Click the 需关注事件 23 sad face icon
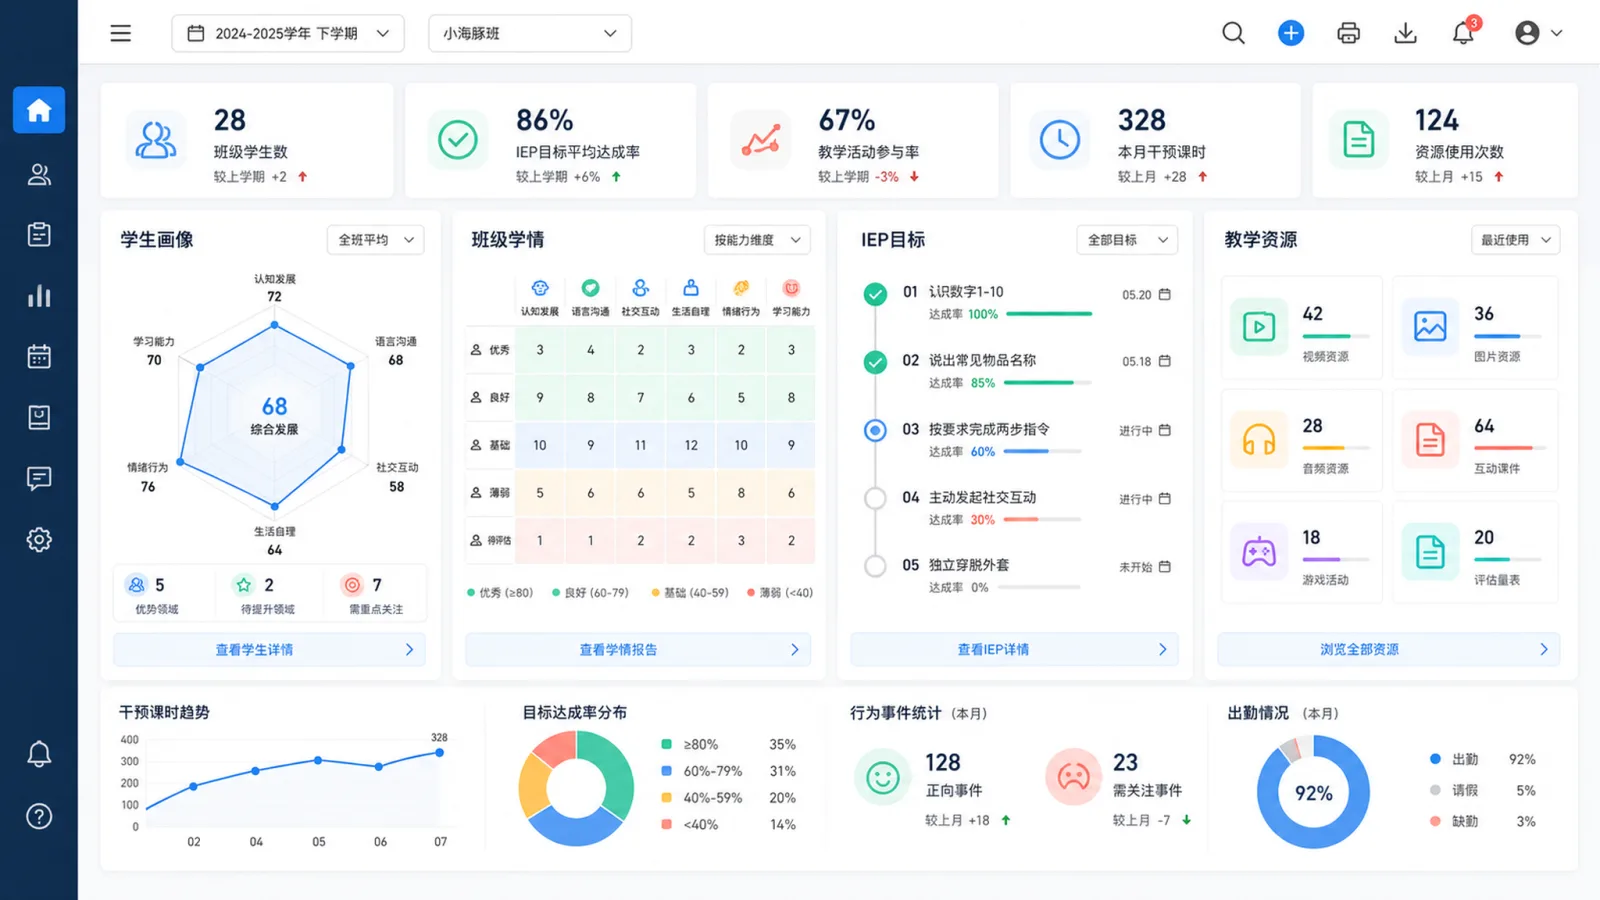The width and height of the screenshot is (1600, 900). 1073,777
